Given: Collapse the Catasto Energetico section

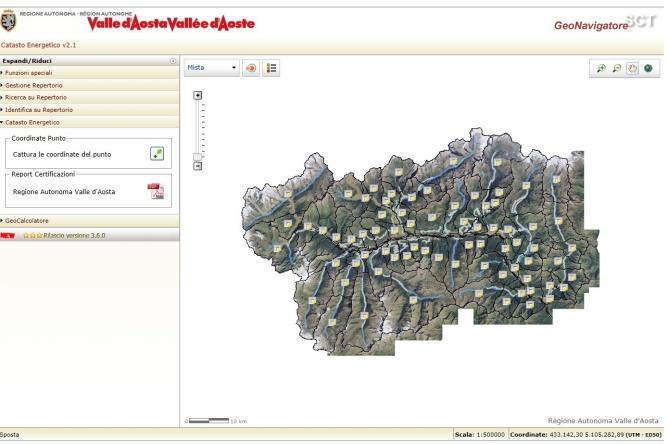Looking at the screenshot, I should (89, 122).
